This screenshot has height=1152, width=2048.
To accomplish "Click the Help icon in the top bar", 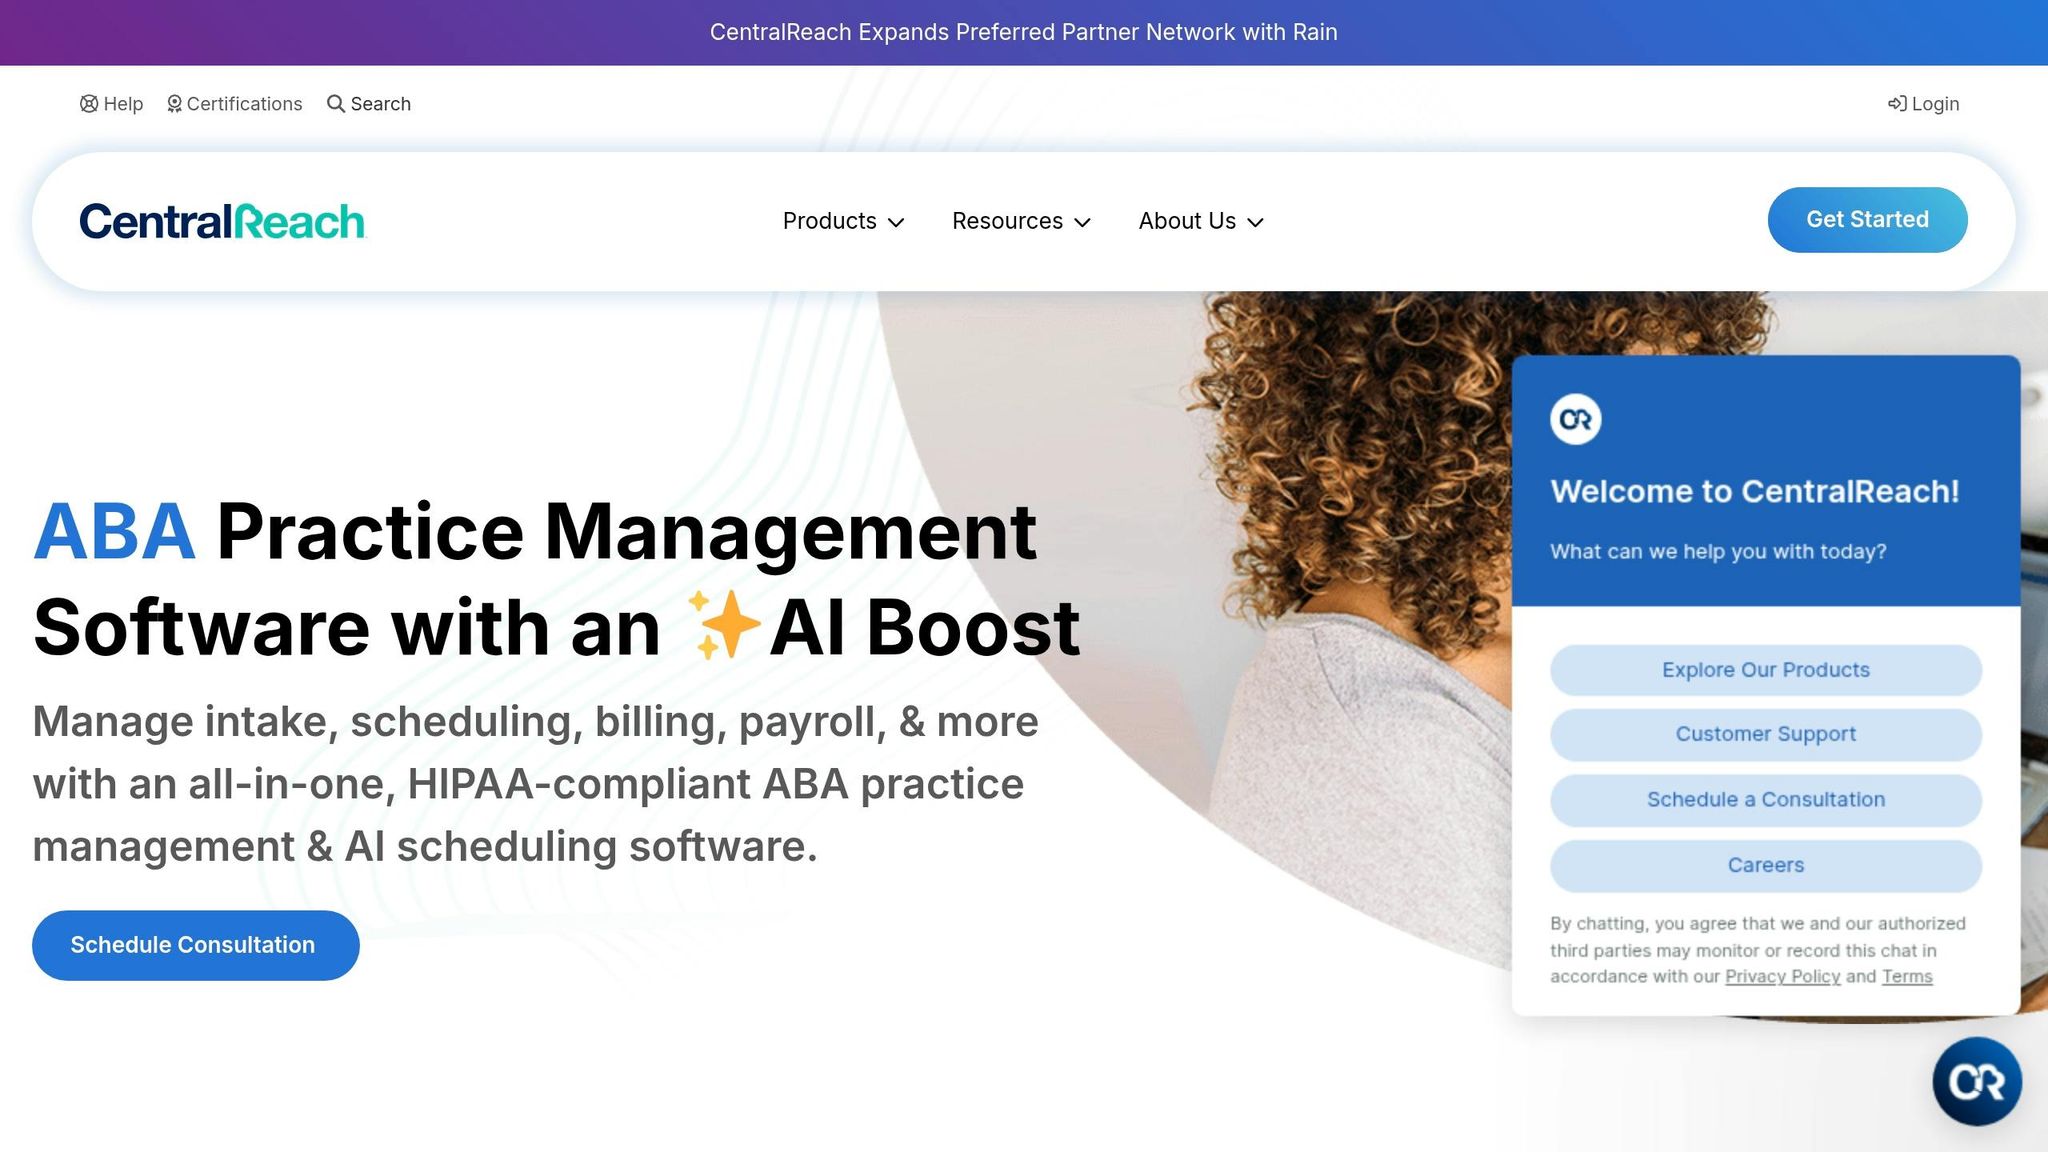I will coord(89,103).
